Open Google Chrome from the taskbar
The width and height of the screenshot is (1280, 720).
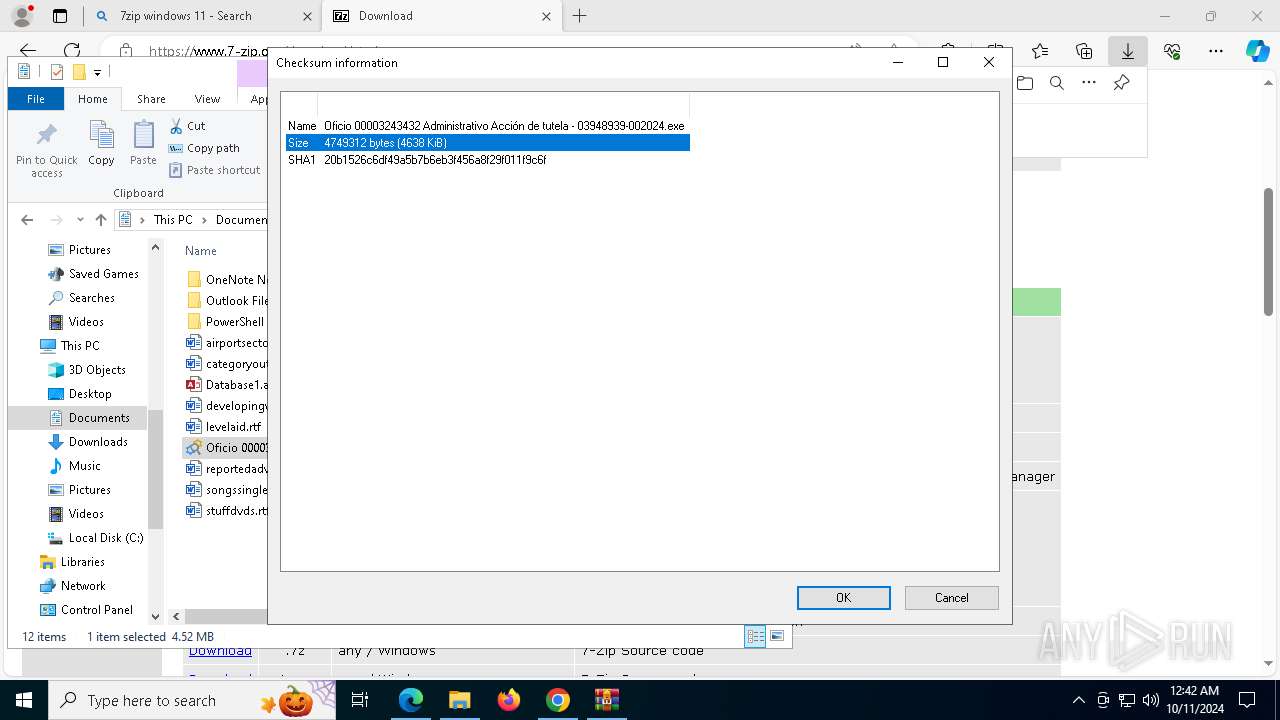[x=558, y=700]
